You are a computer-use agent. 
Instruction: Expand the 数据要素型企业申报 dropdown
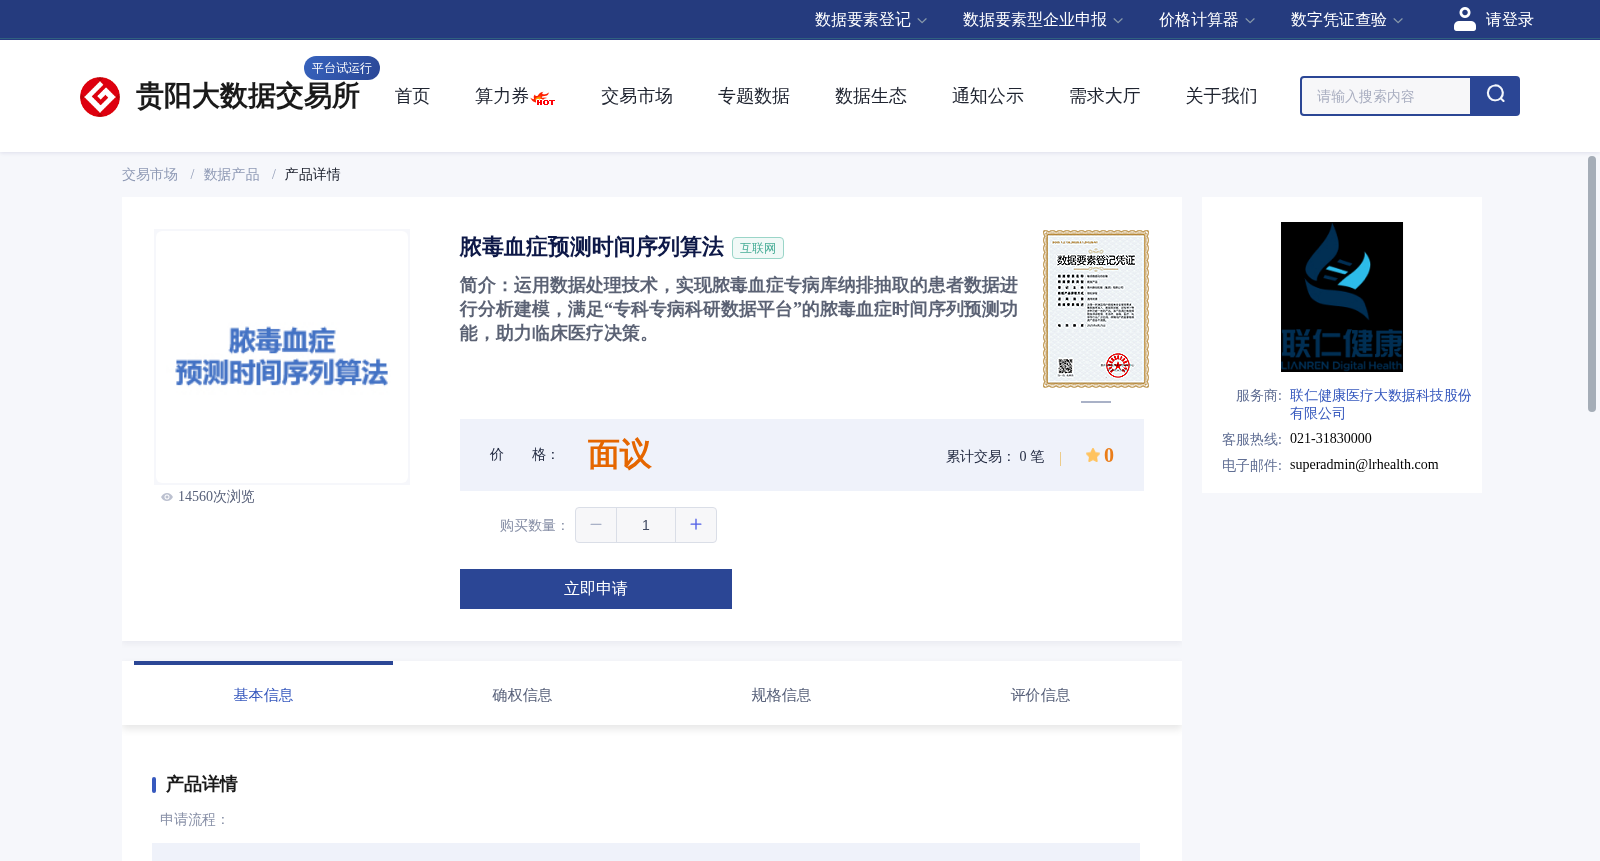click(1043, 20)
